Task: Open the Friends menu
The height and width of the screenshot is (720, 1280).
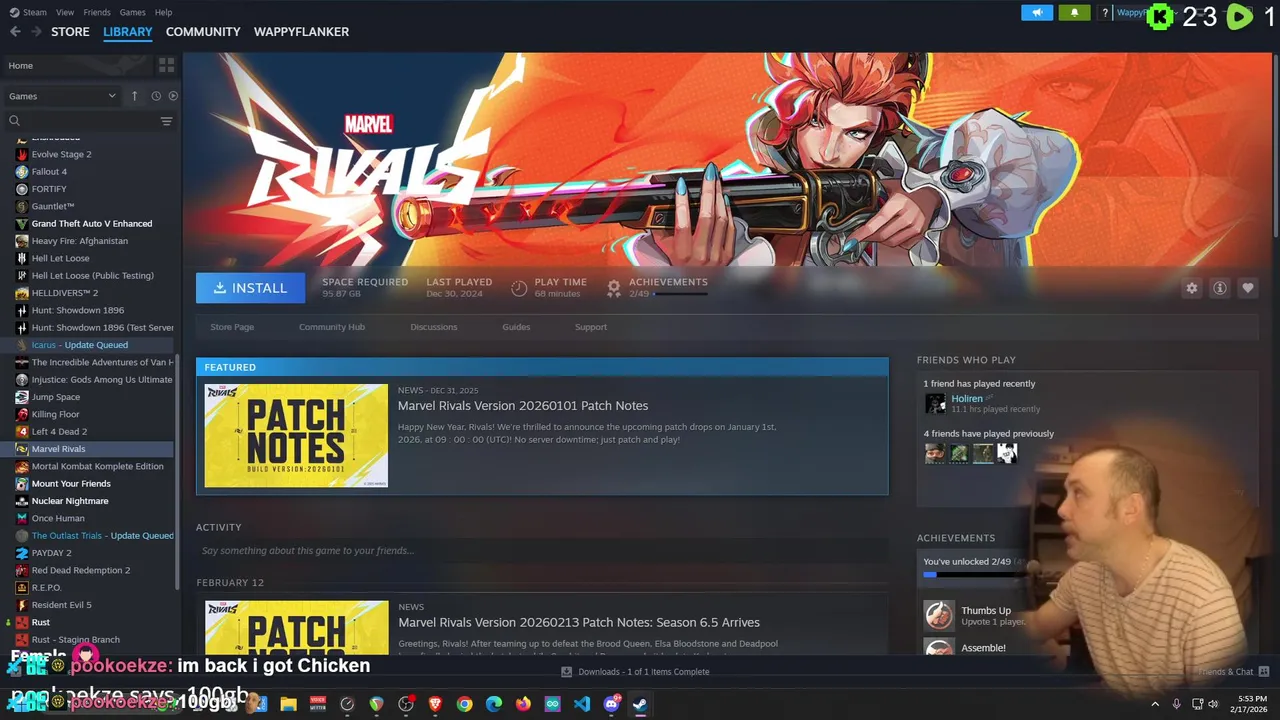Action: (97, 12)
